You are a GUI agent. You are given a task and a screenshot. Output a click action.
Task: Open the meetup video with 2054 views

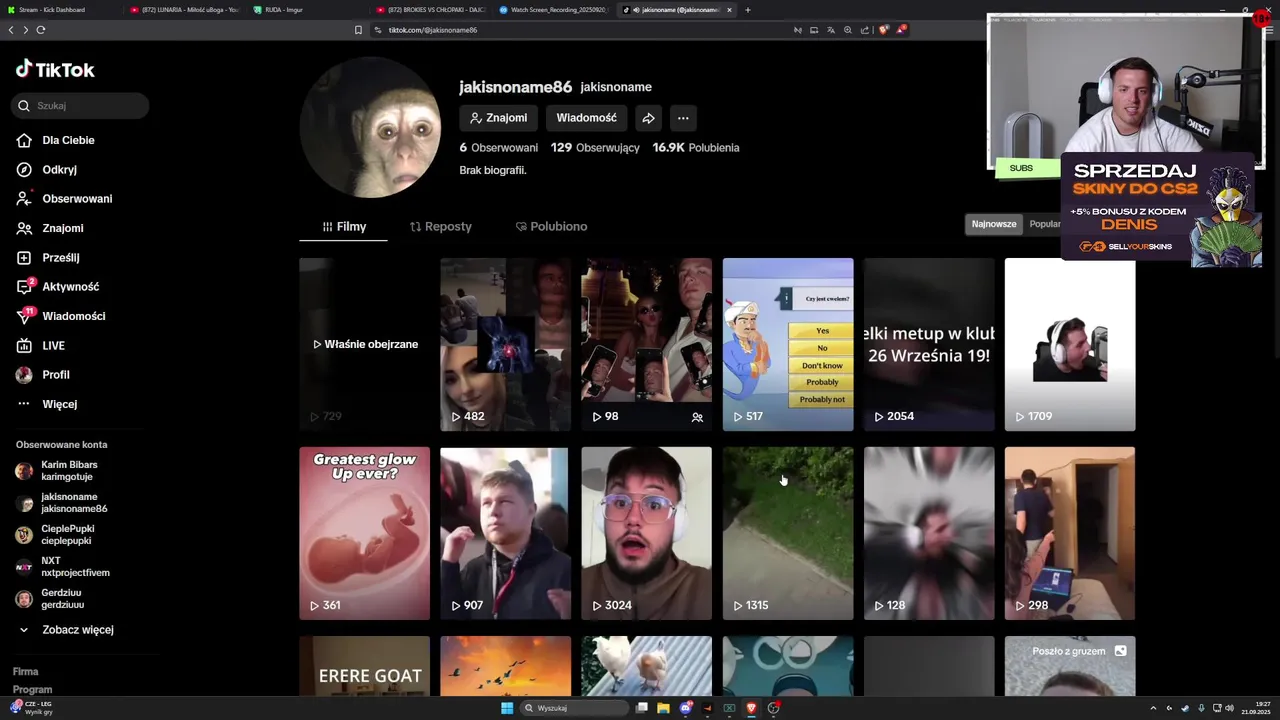(929, 344)
